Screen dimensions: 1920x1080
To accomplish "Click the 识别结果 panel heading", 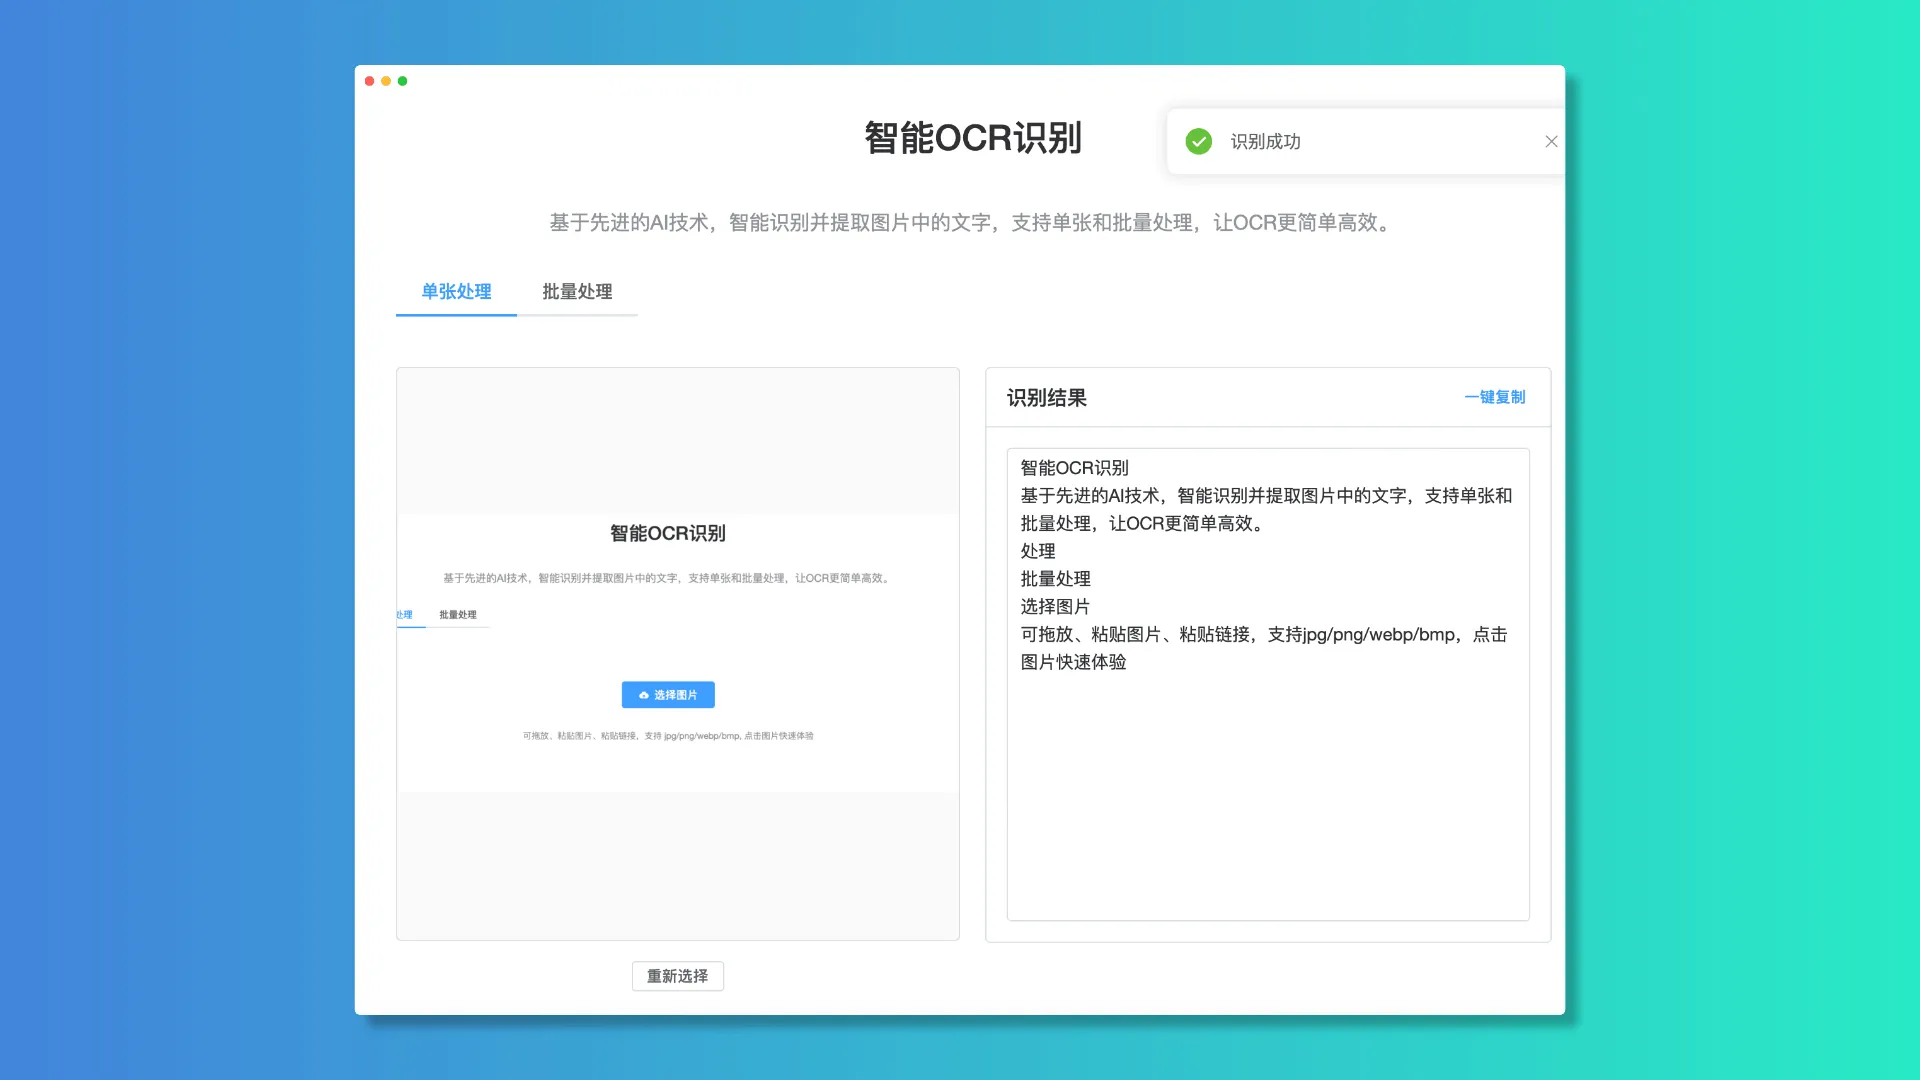I will coord(1046,398).
